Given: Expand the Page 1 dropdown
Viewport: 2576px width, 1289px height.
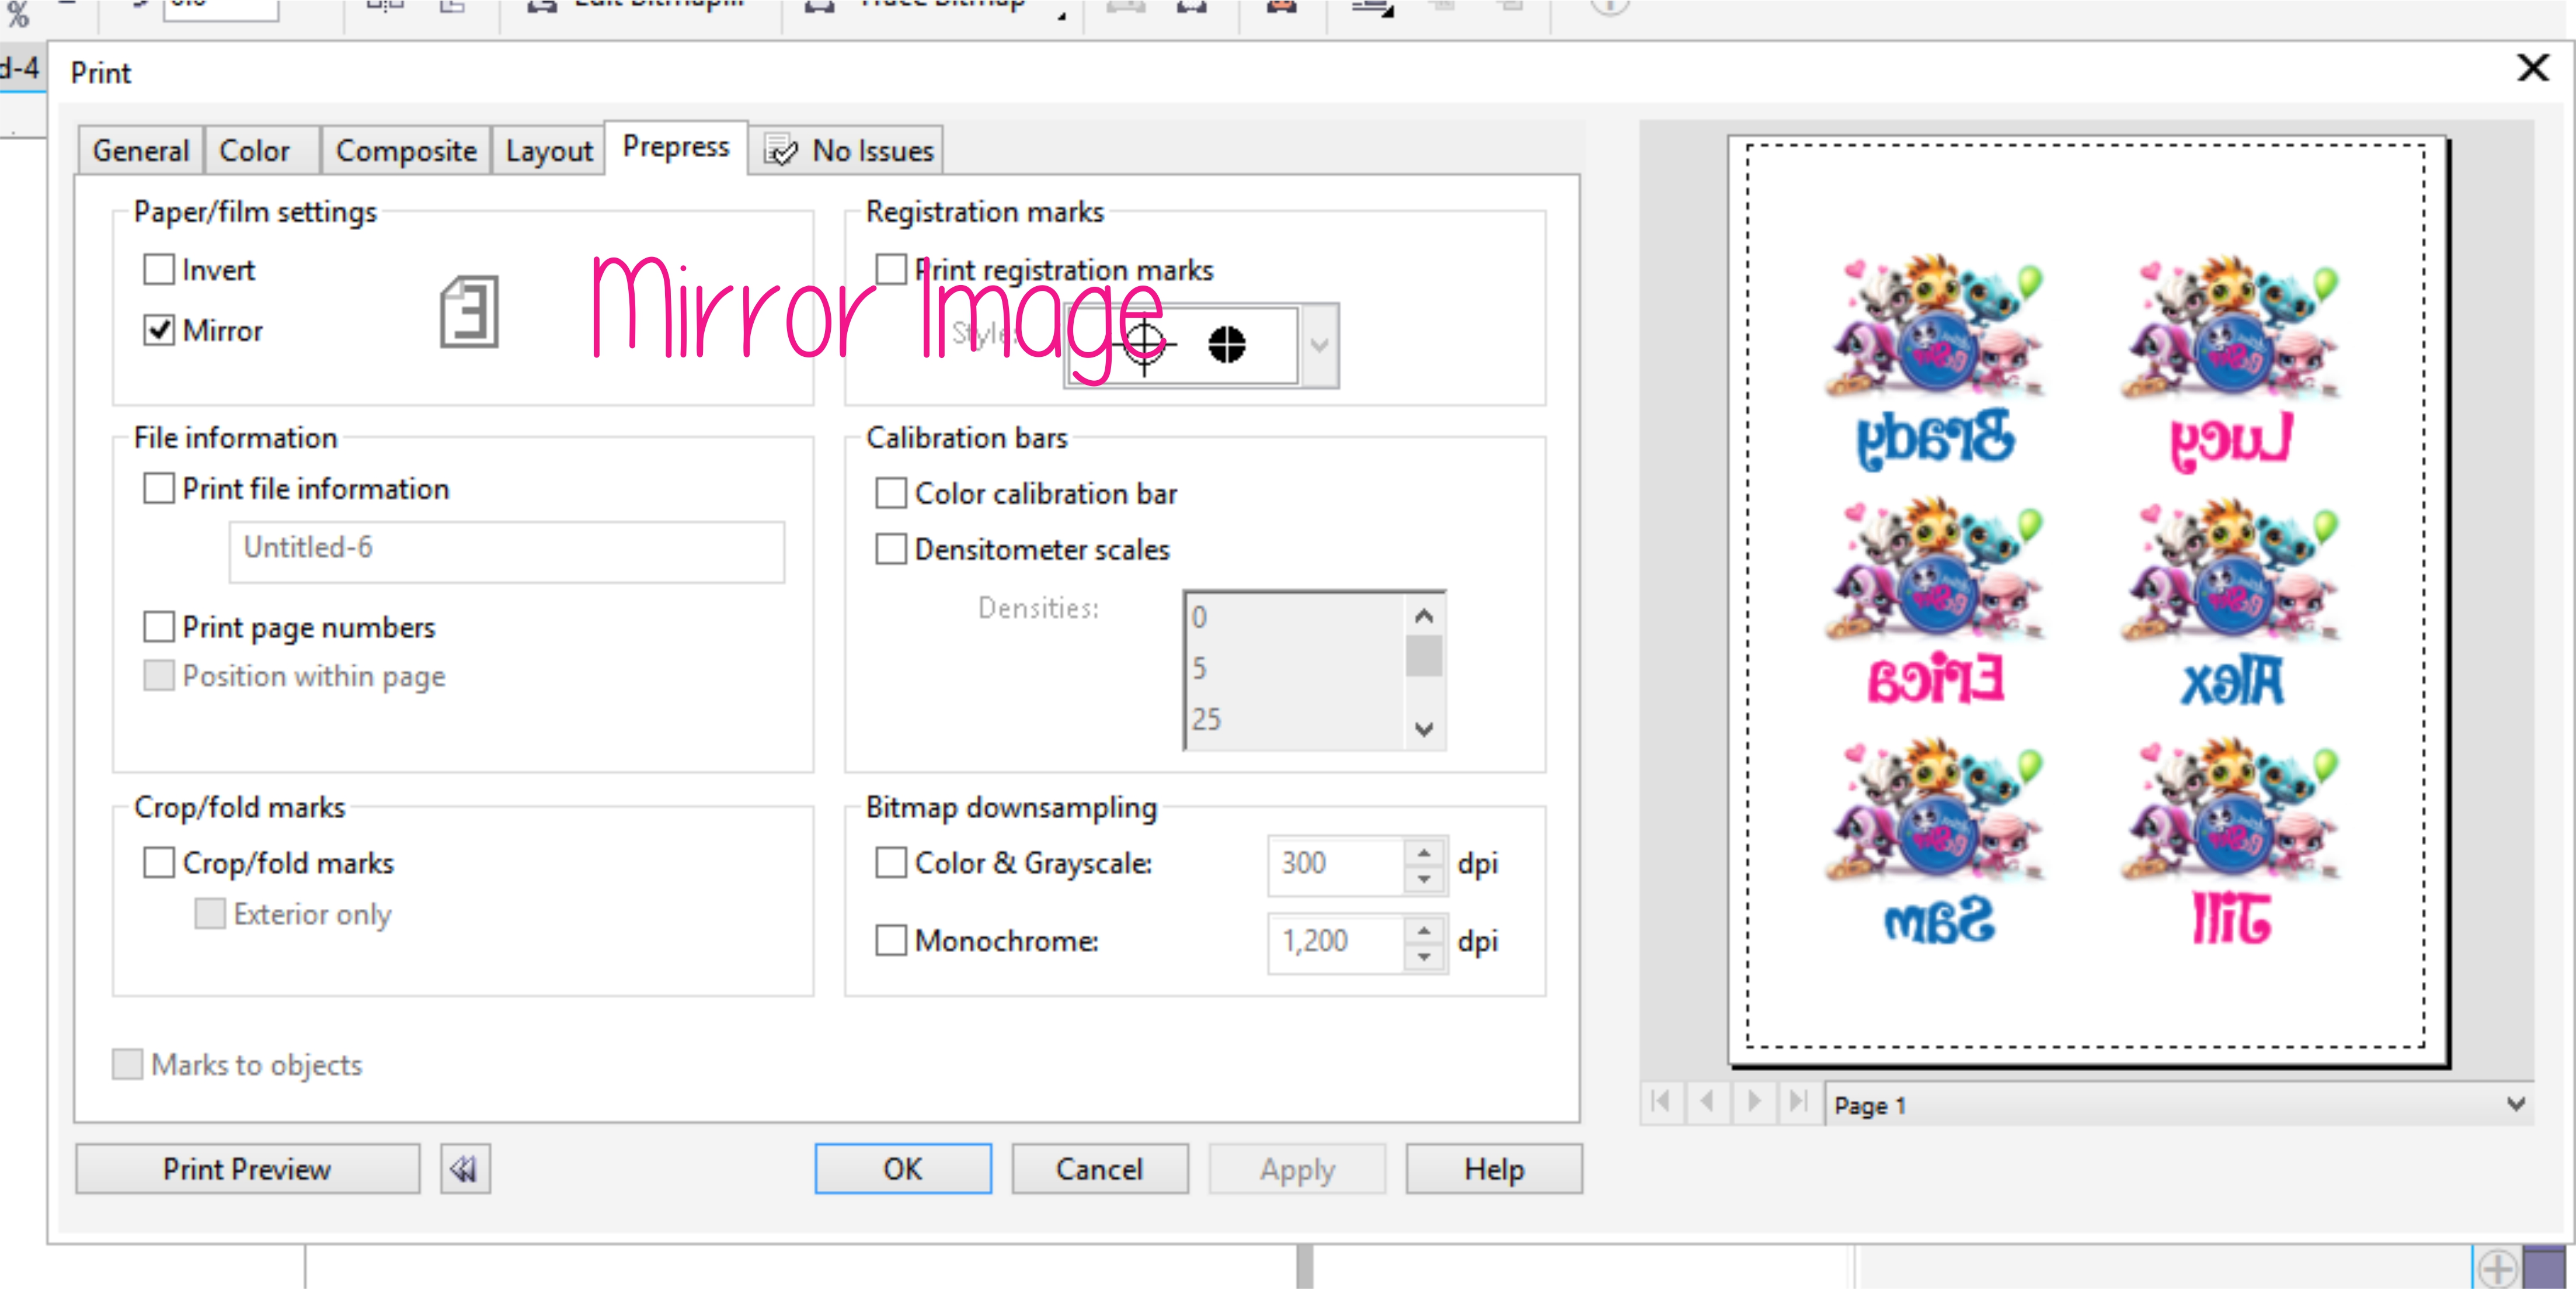Looking at the screenshot, I should pos(2515,1104).
